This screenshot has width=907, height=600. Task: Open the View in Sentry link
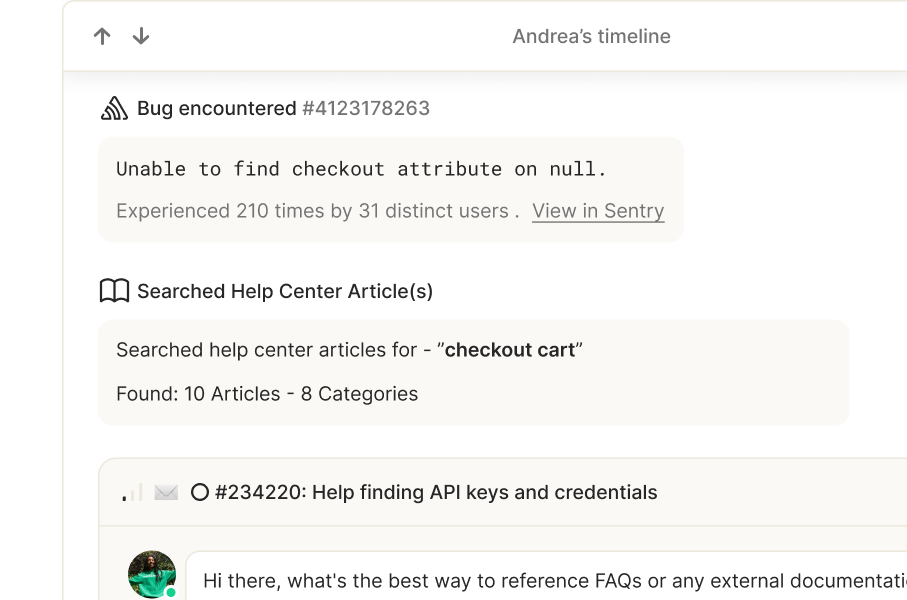(x=598, y=211)
